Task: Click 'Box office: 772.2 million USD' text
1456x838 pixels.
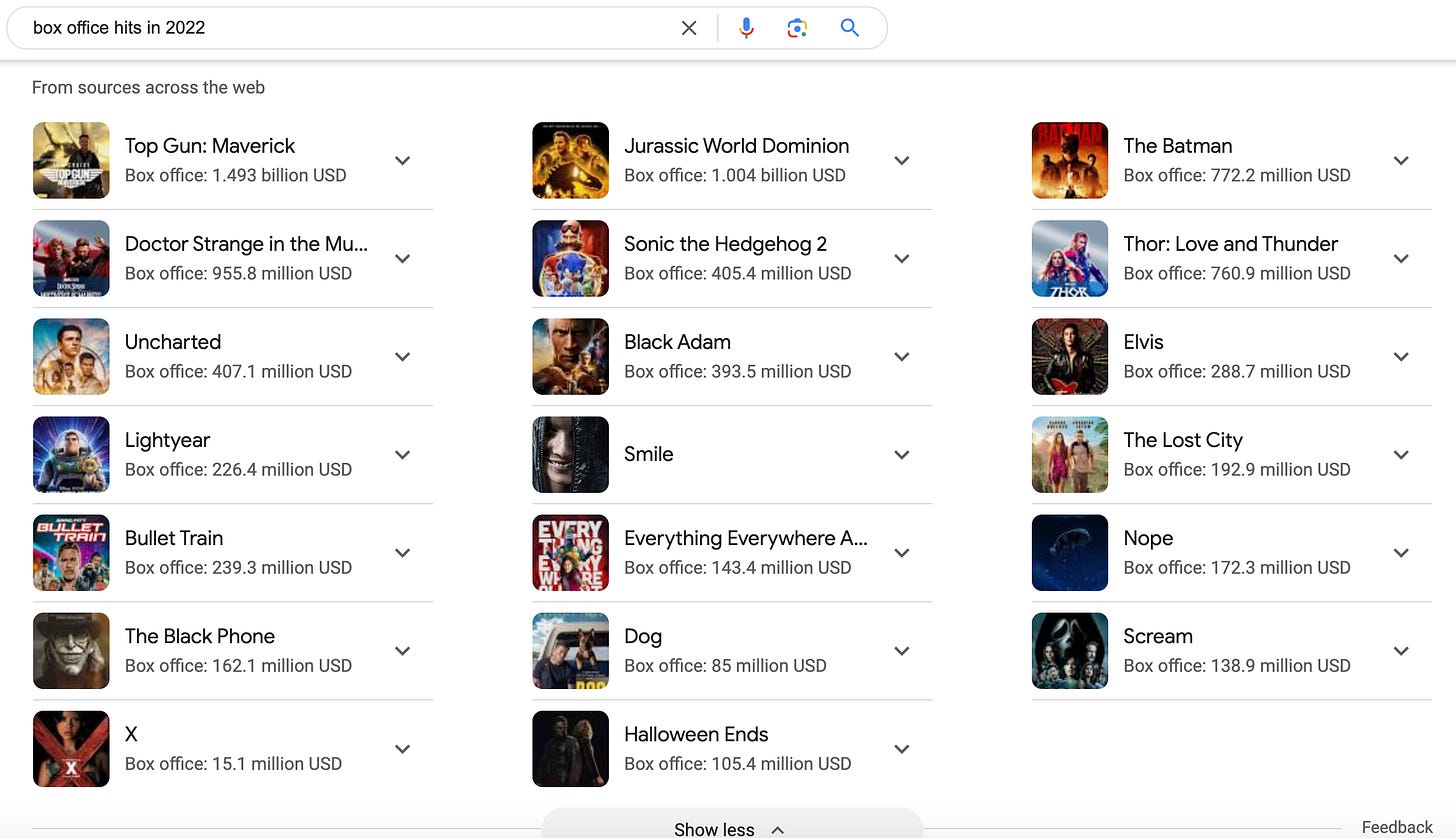Action: [x=1237, y=175]
